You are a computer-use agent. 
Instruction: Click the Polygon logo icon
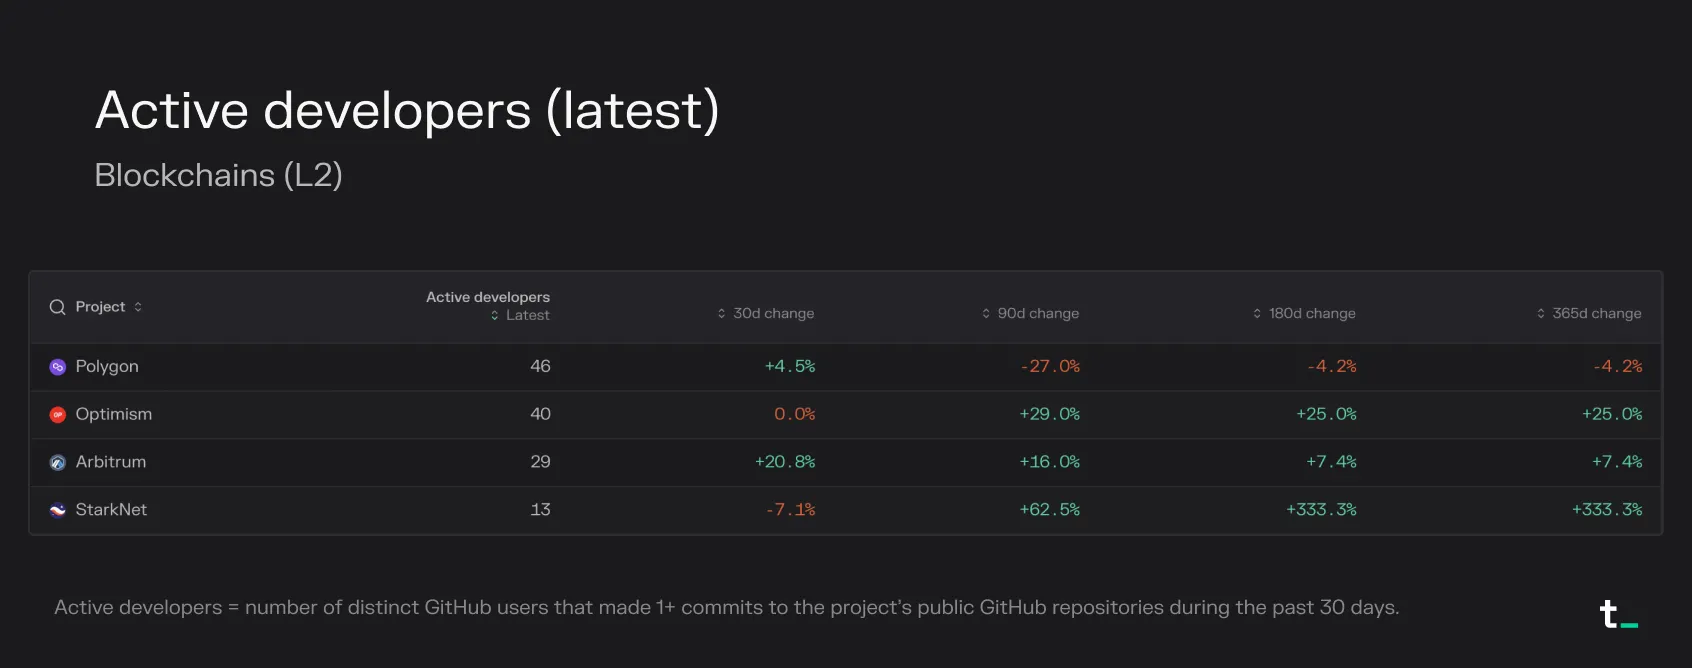point(58,367)
